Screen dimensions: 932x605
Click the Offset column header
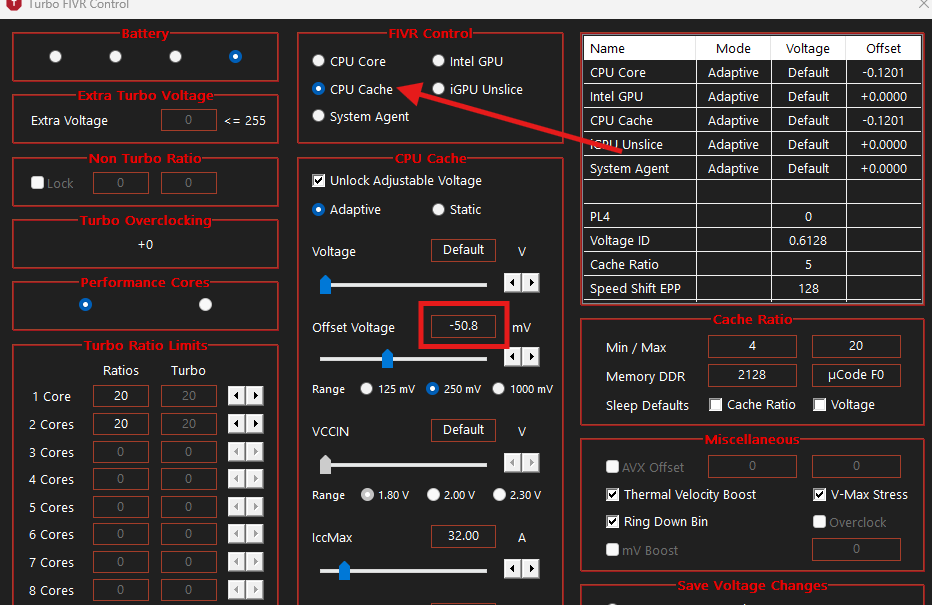883,49
